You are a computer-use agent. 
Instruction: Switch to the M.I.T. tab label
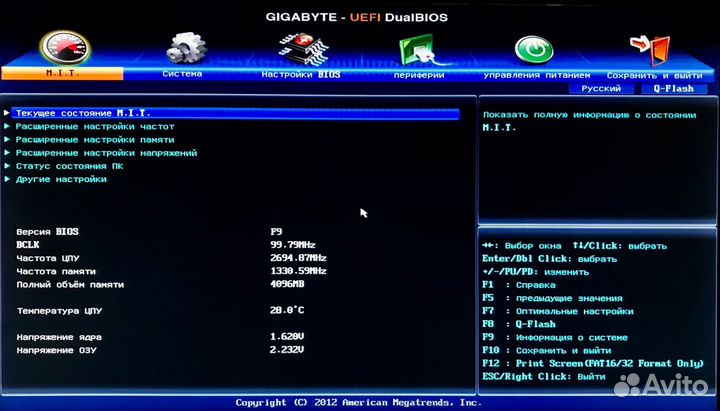(x=62, y=73)
